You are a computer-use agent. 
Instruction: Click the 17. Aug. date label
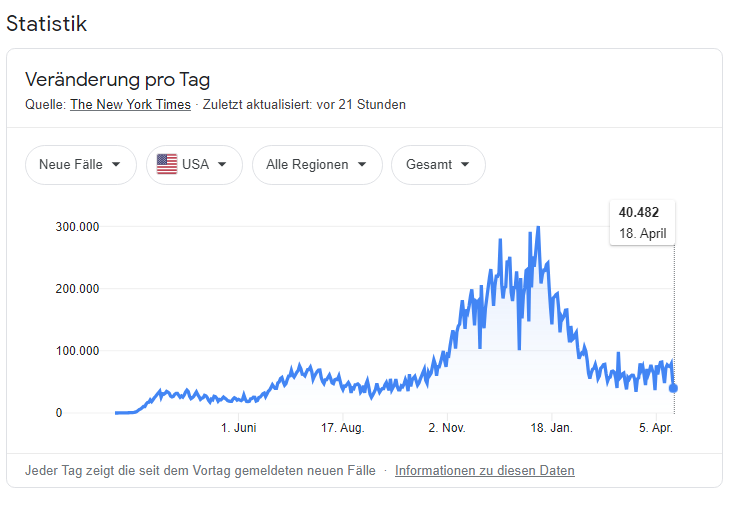tap(342, 428)
